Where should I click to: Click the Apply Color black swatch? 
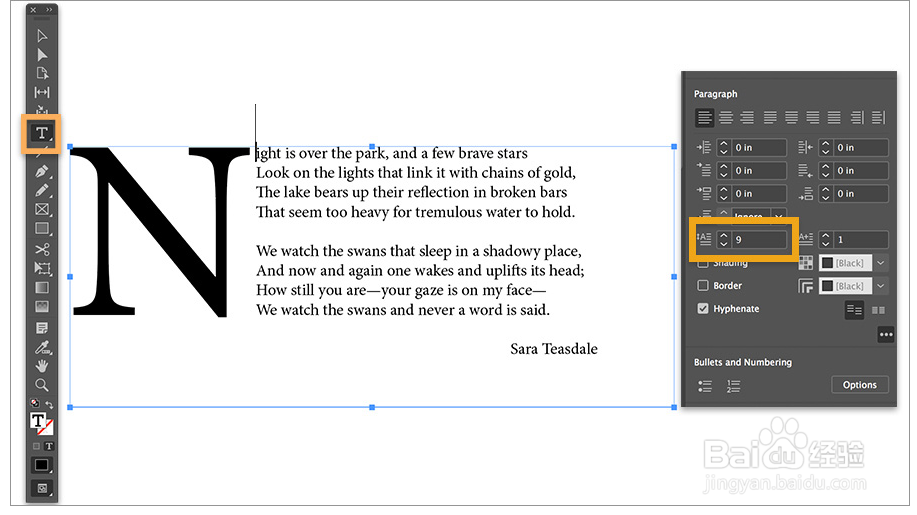(42, 465)
